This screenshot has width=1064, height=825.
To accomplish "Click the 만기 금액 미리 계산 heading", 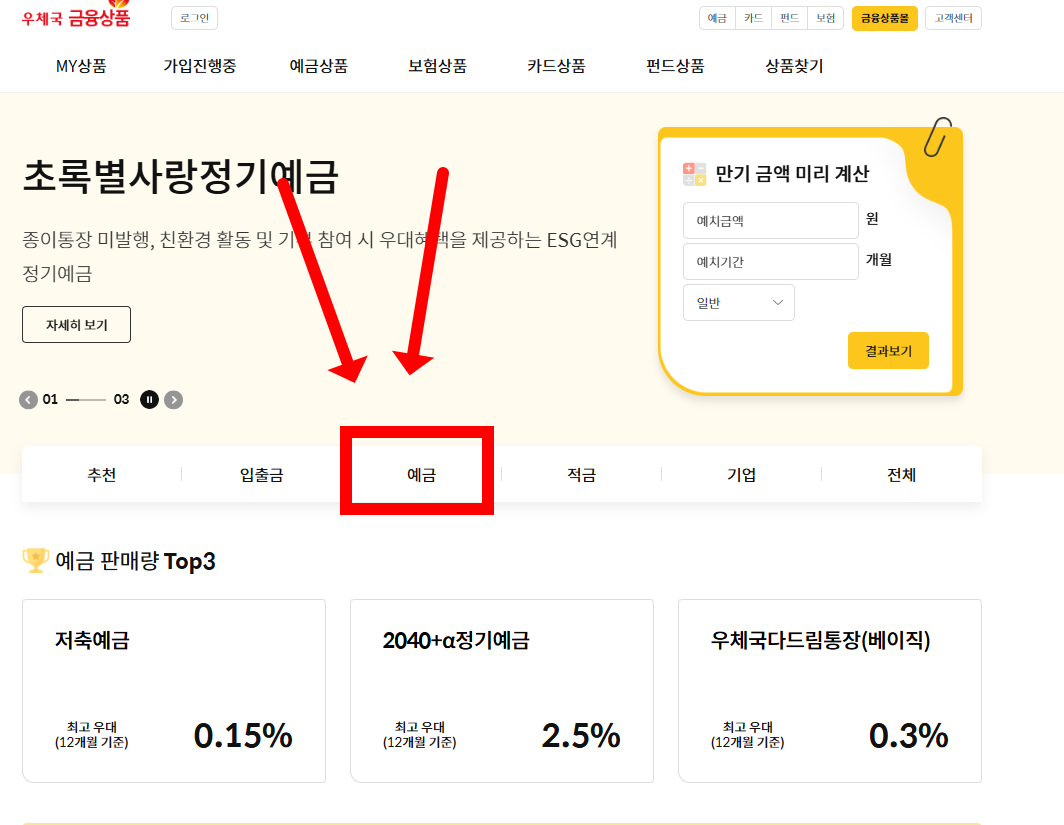I will click(x=792, y=174).
